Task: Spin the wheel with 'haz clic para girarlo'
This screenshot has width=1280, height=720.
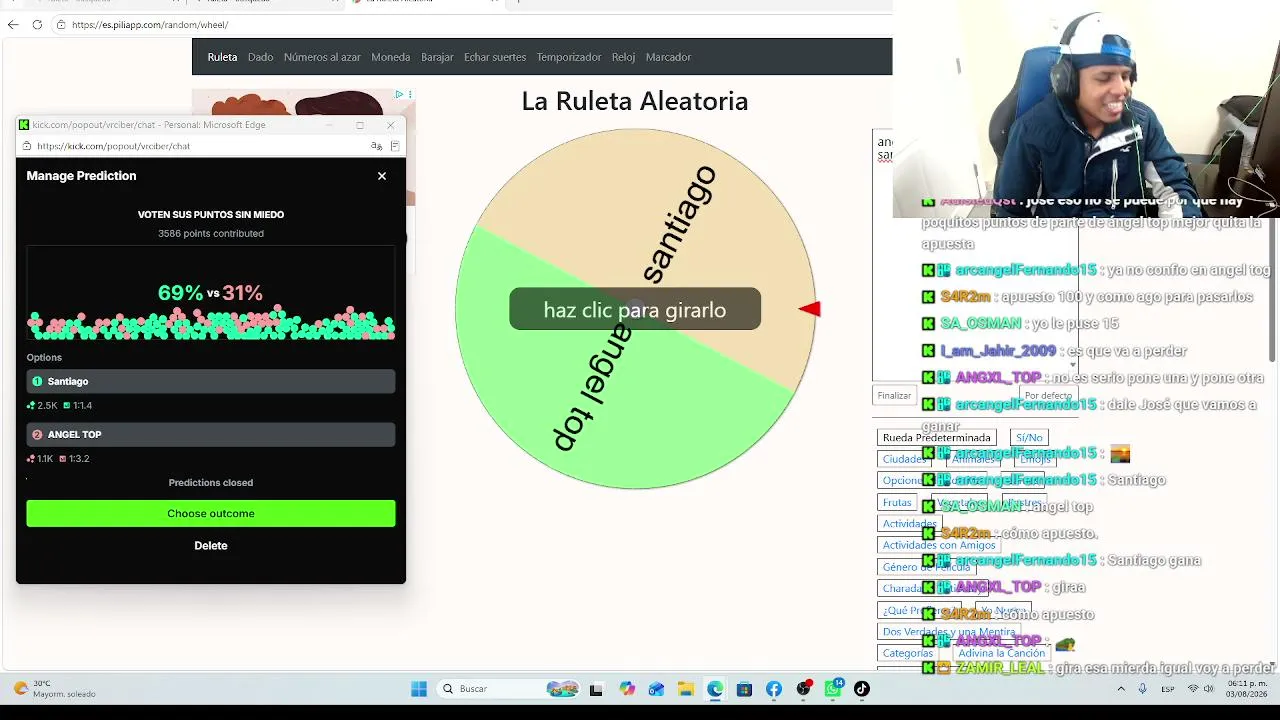Action: 635,310
